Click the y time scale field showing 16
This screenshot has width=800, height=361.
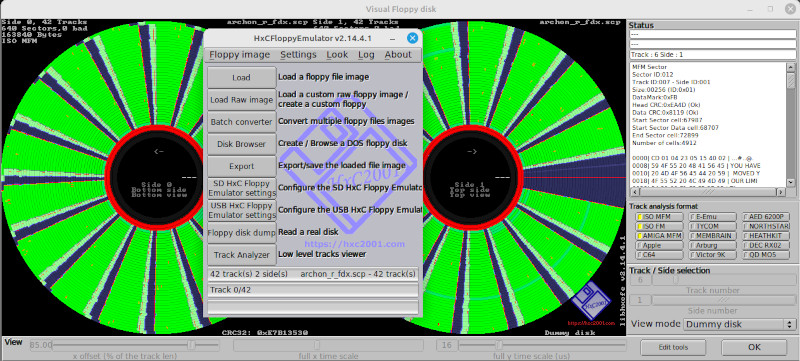pyautogui.click(x=447, y=345)
